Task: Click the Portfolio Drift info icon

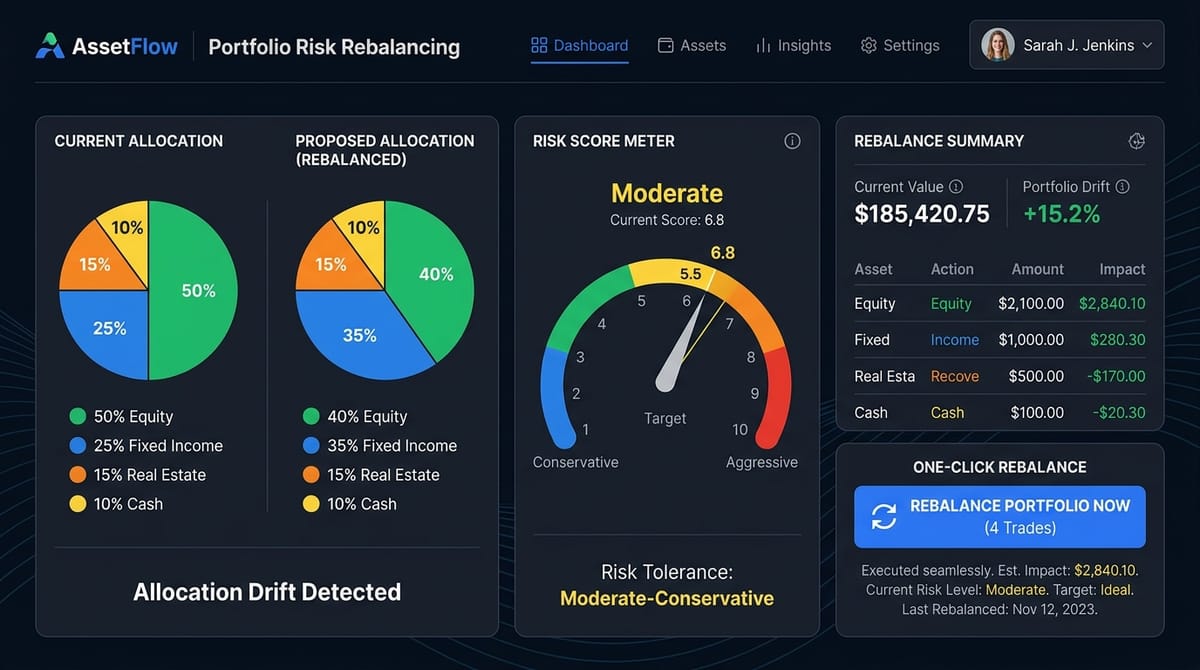Action: pyautogui.click(x=1122, y=186)
